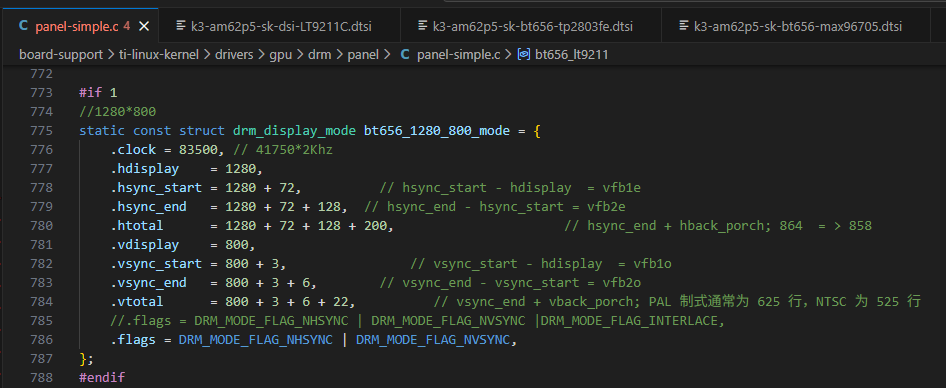Viewport: 946px width, 388px height.
Task: Click file icon of bt656-tp2803fe.dtsi tab
Action: (x=422, y=26)
